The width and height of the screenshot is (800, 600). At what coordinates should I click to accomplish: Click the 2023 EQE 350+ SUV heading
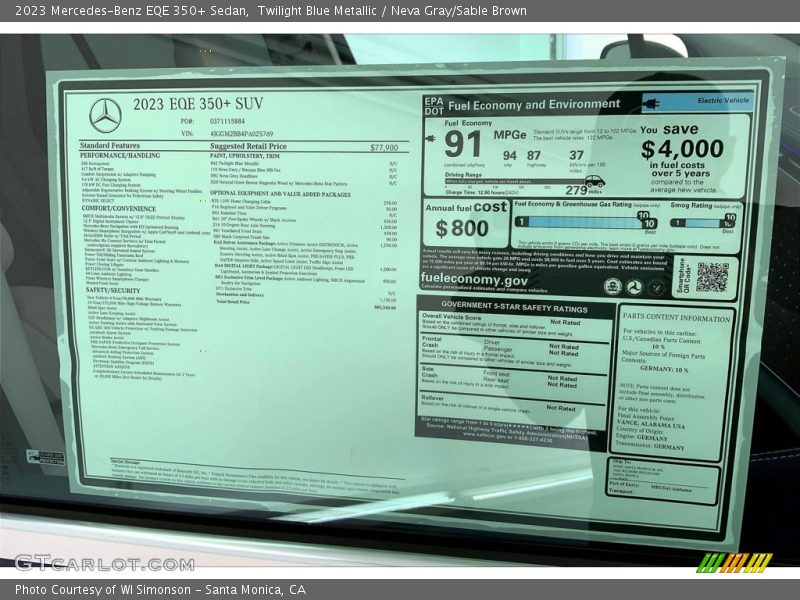[x=198, y=104]
